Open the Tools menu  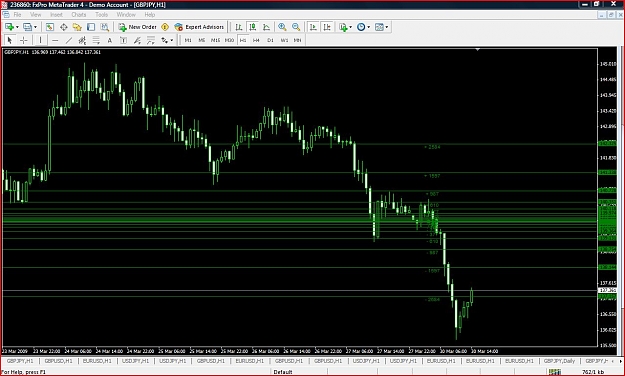(x=101, y=14)
